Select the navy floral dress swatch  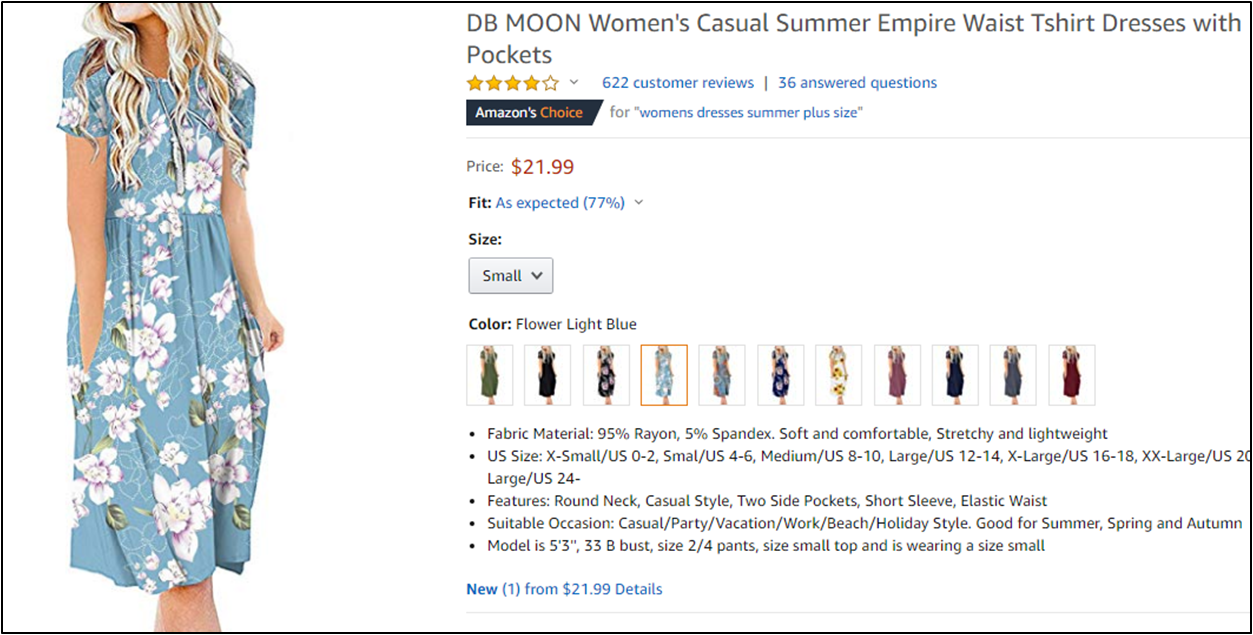tap(780, 375)
